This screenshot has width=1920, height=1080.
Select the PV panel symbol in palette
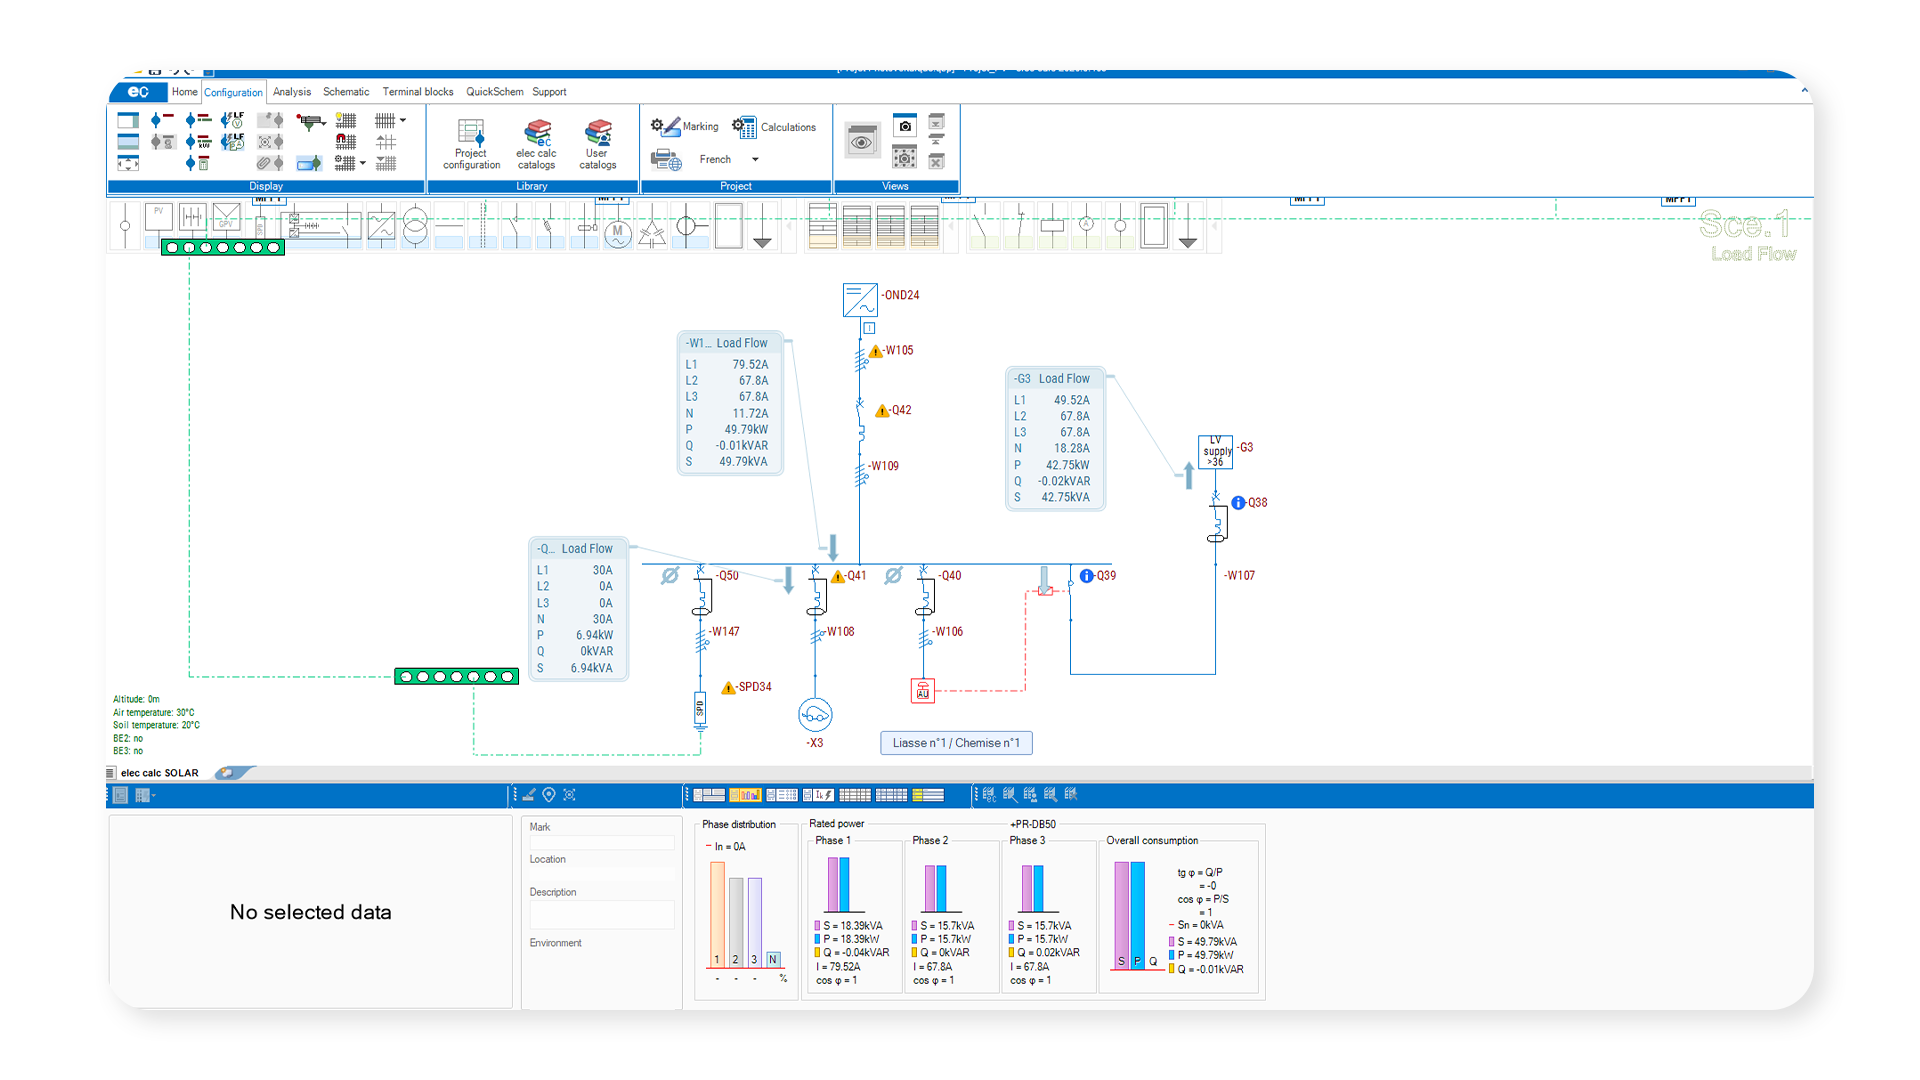point(158,217)
